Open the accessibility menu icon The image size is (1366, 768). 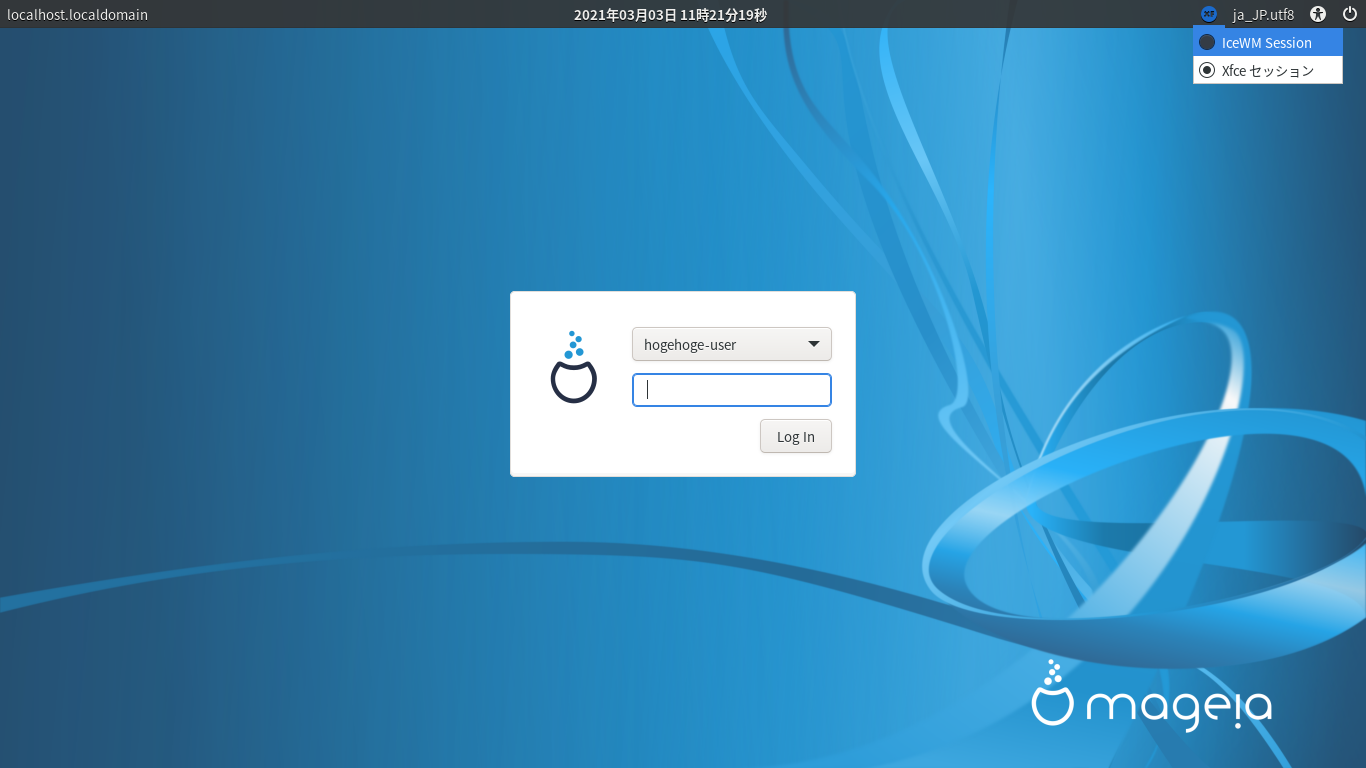(x=1318, y=14)
